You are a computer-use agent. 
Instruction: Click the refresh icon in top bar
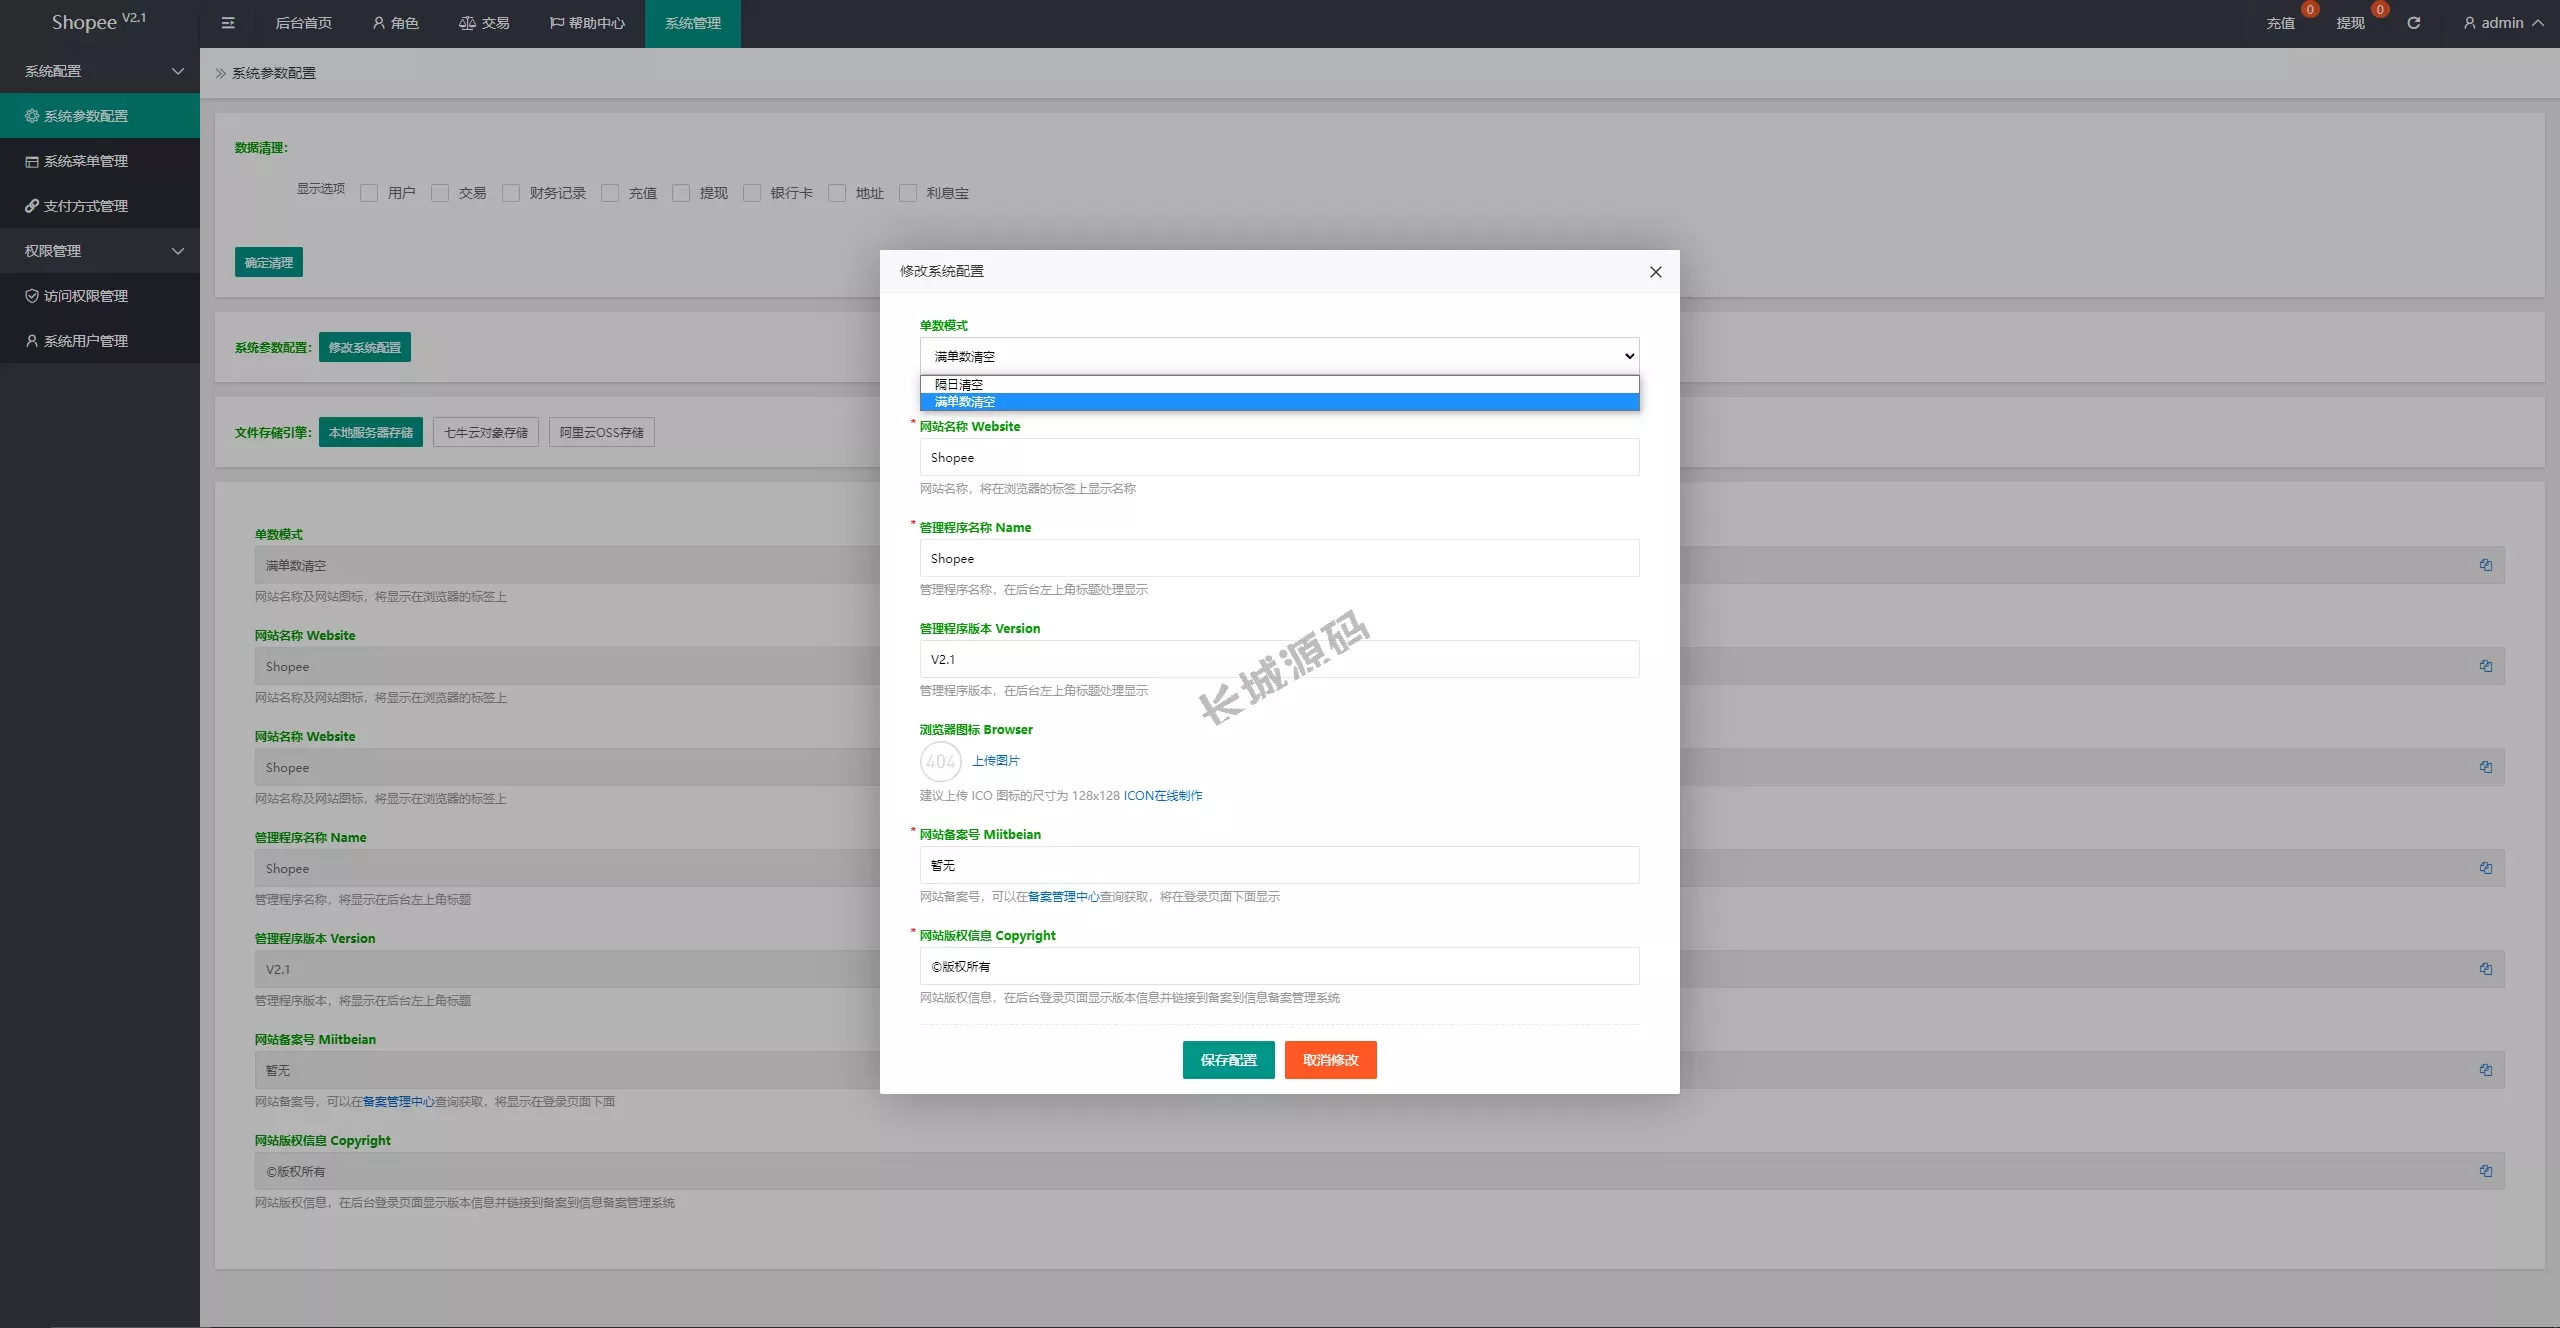[x=2413, y=23]
